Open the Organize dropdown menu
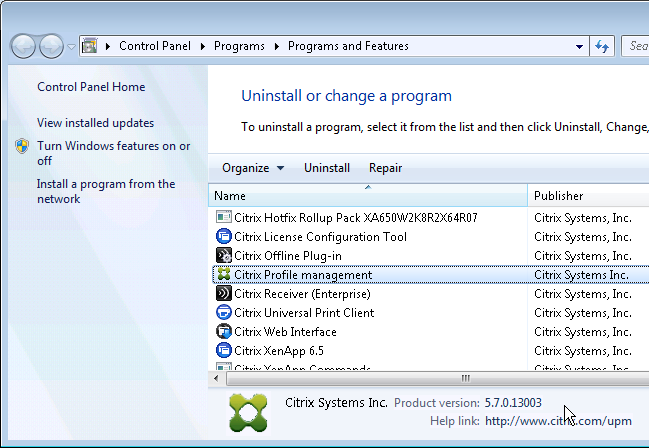Viewport: 649px width, 448px height. point(253,168)
